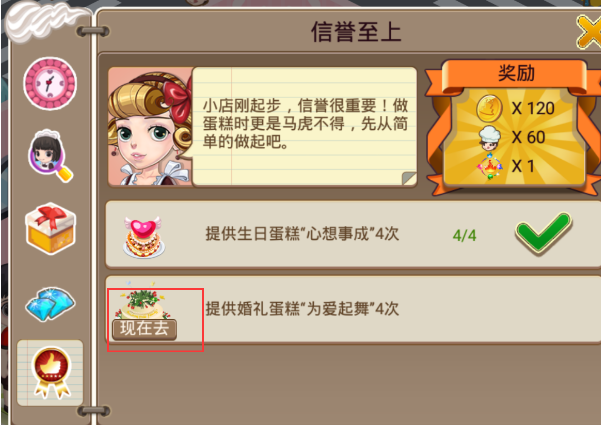601x425 pixels.
Task: Click the chef hat reward icon
Action: point(489,138)
